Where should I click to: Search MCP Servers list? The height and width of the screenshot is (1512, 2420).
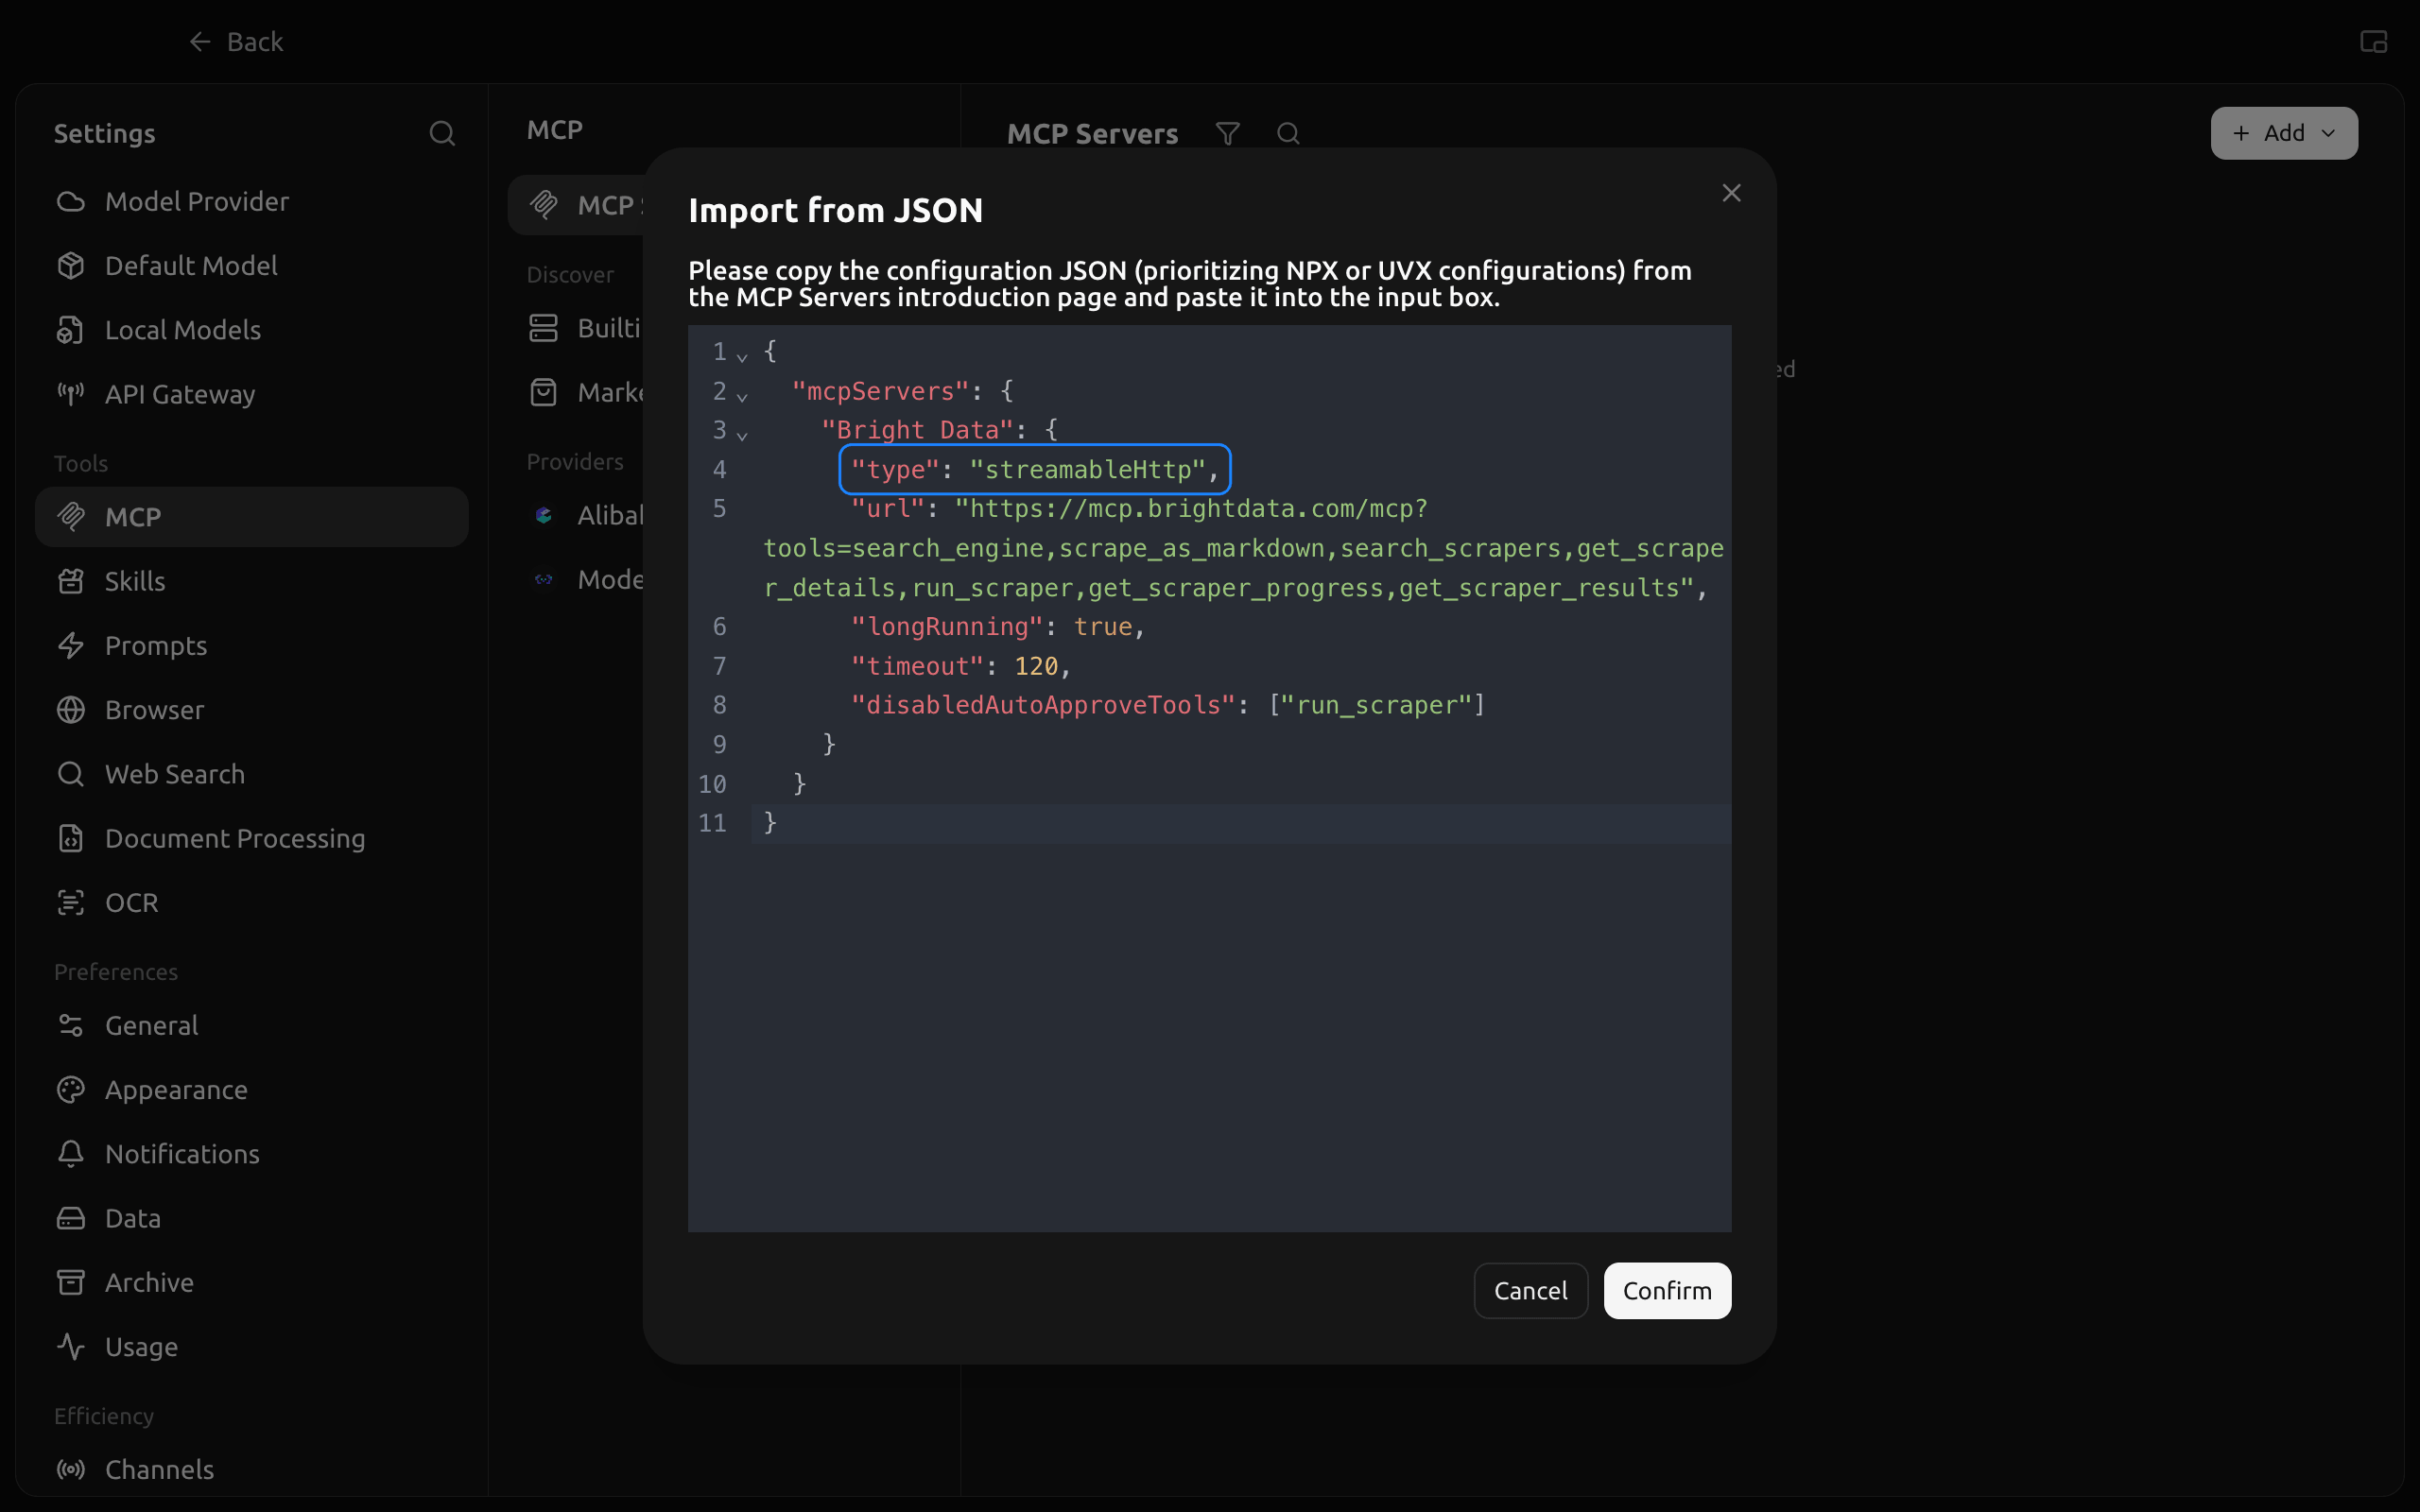[x=1288, y=133]
